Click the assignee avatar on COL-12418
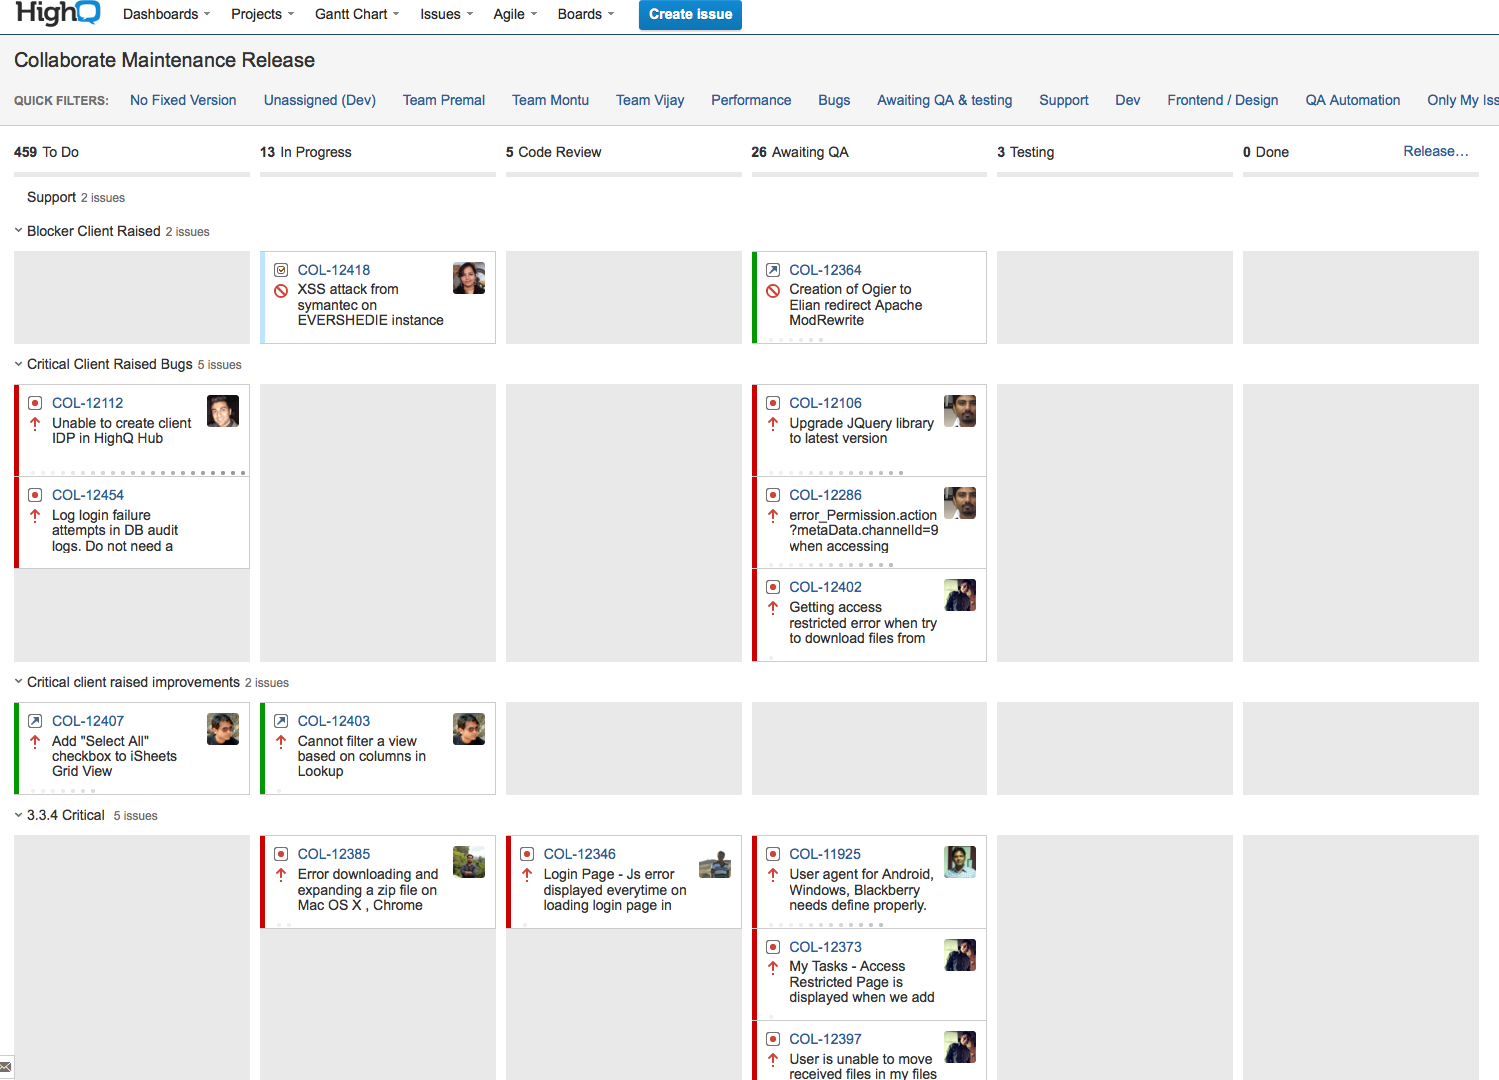1499x1080 pixels. 469,278
